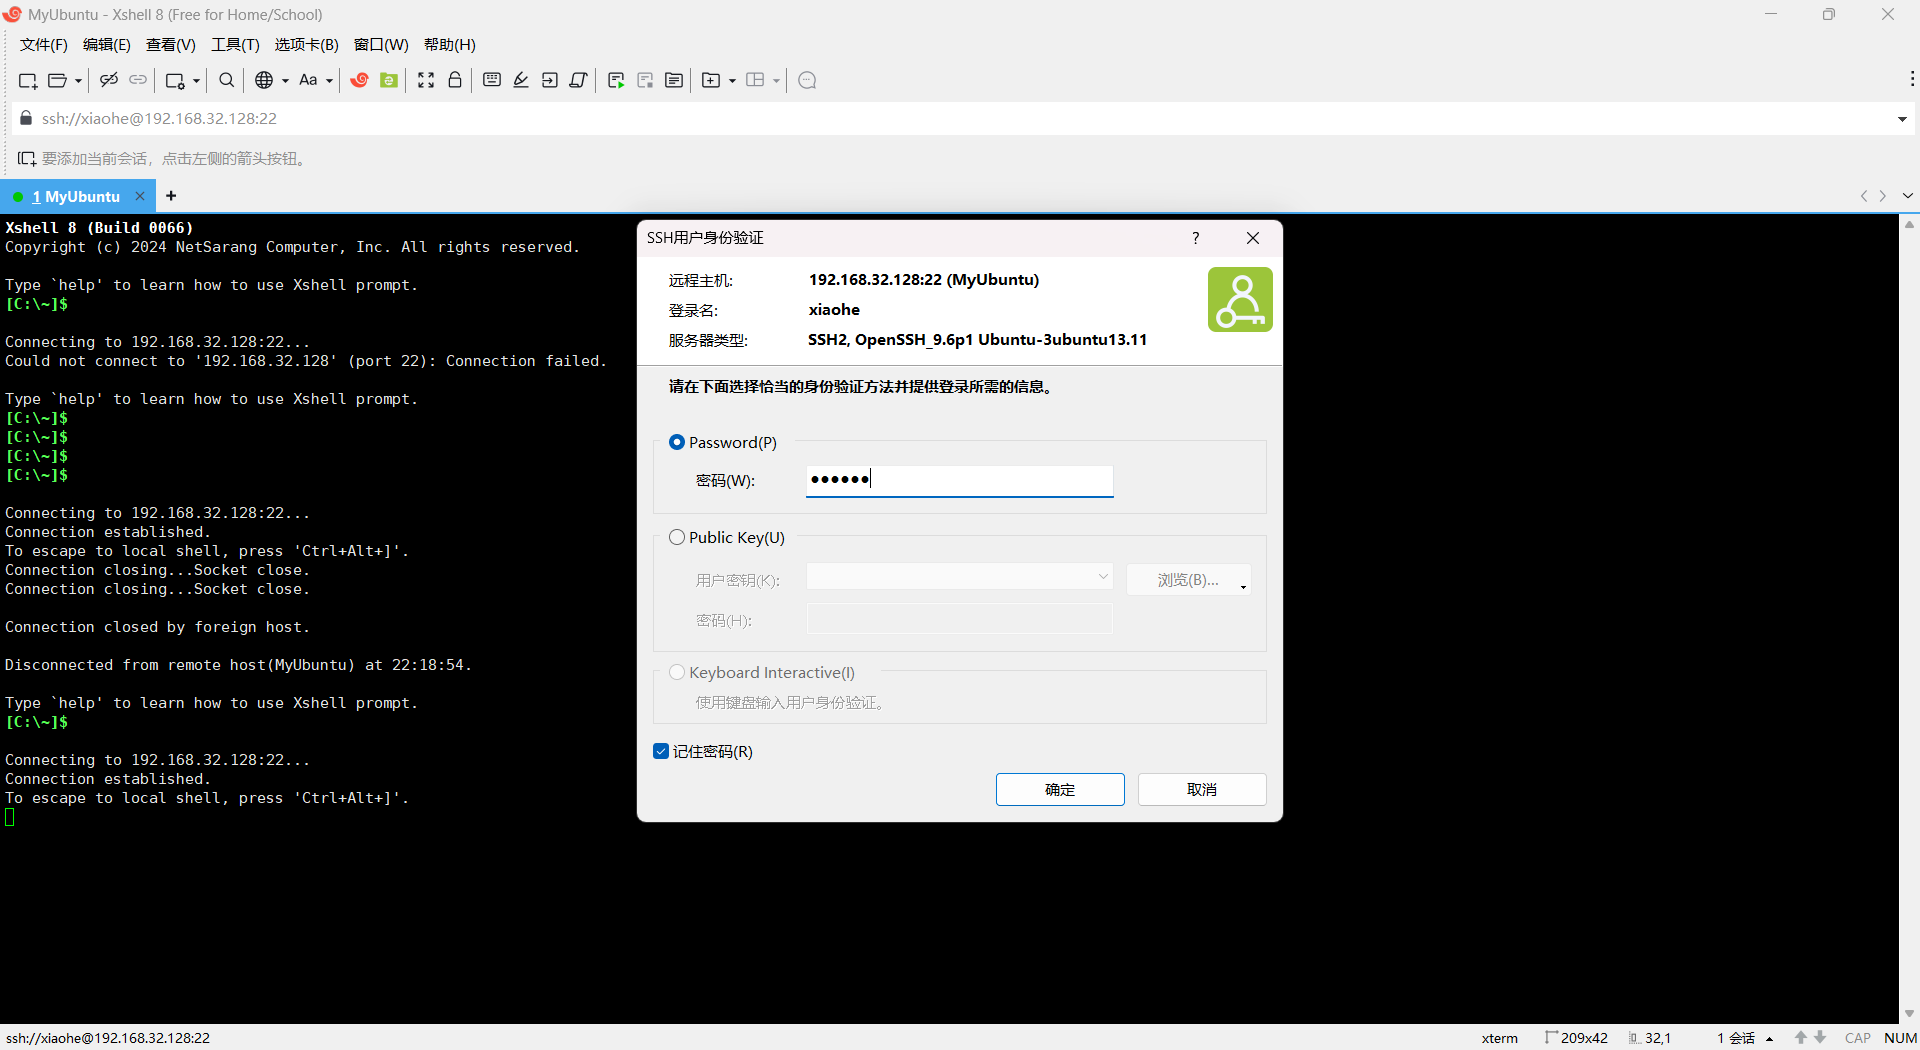Select the Password(P) radio button

point(677,442)
